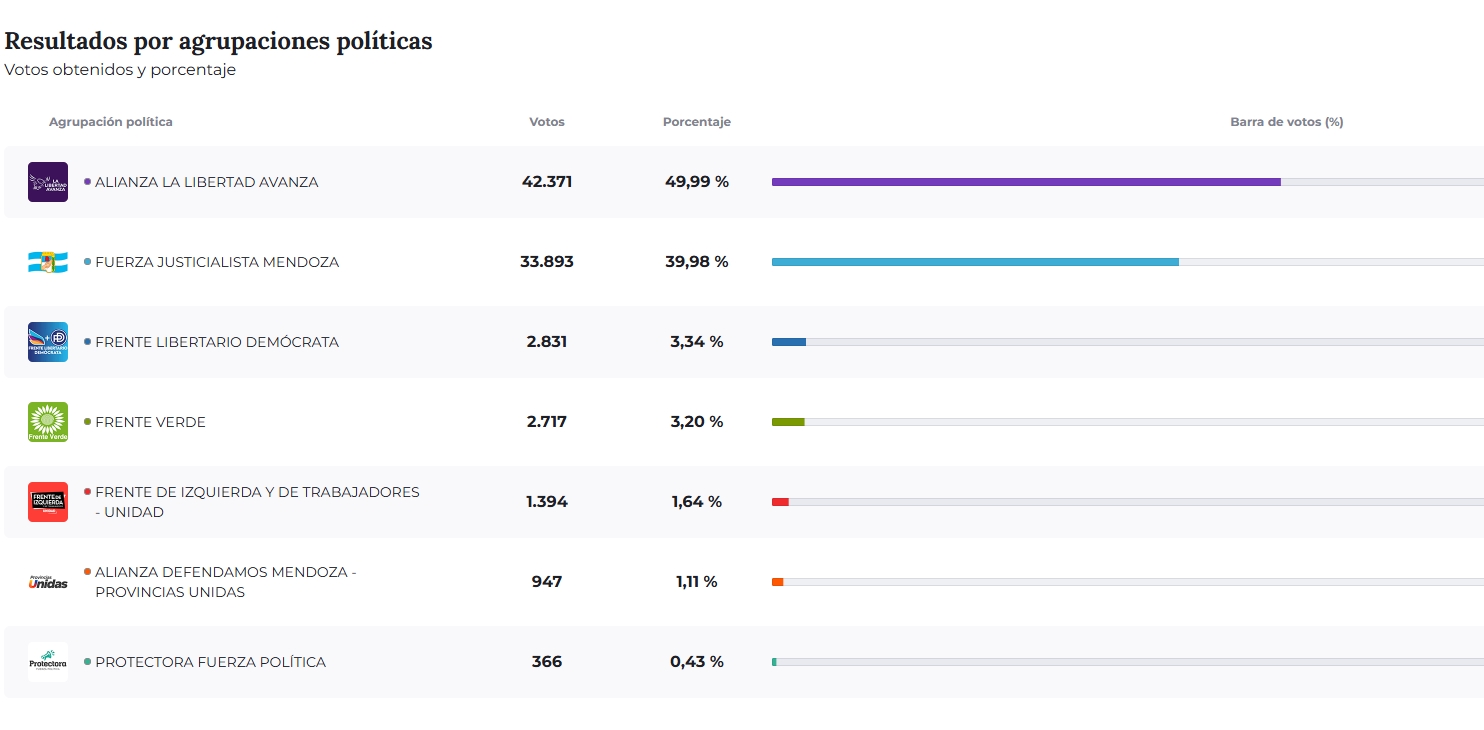Select the ALIANZA LA LIBERTAD AVANZA name

(207, 182)
